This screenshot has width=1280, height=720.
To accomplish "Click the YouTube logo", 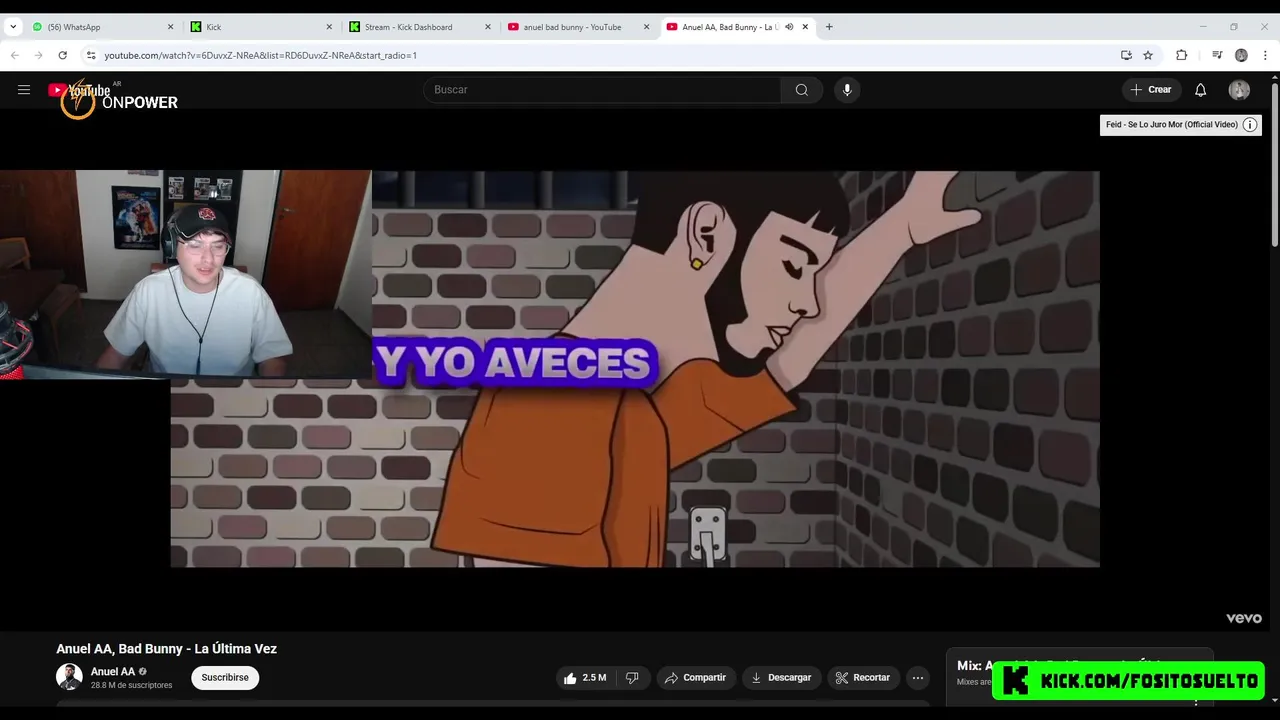I will coord(79,90).
